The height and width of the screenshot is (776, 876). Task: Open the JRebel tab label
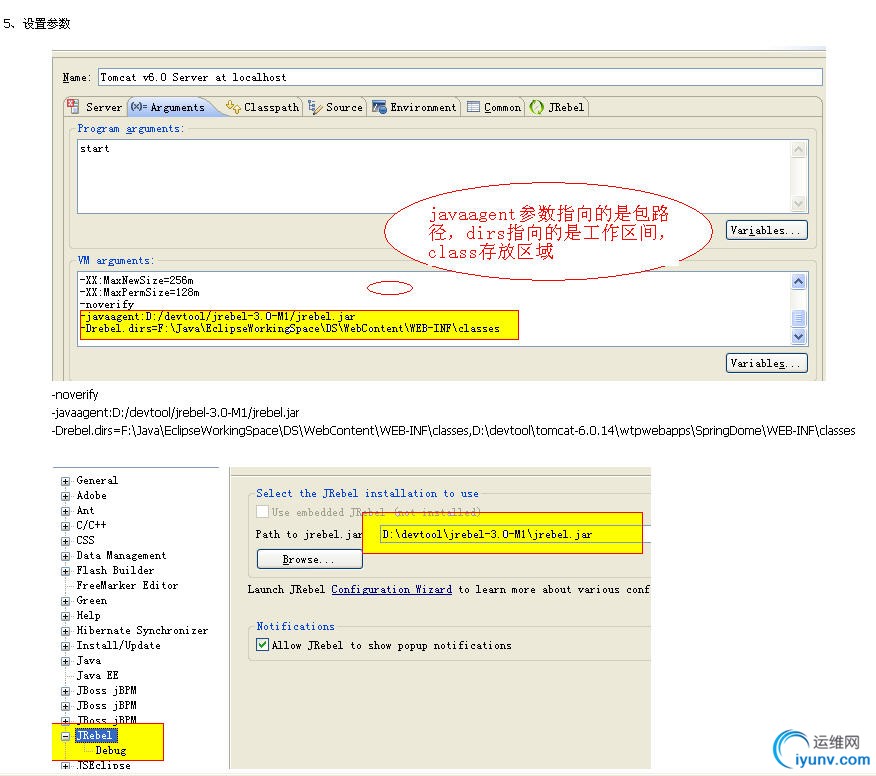point(566,107)
